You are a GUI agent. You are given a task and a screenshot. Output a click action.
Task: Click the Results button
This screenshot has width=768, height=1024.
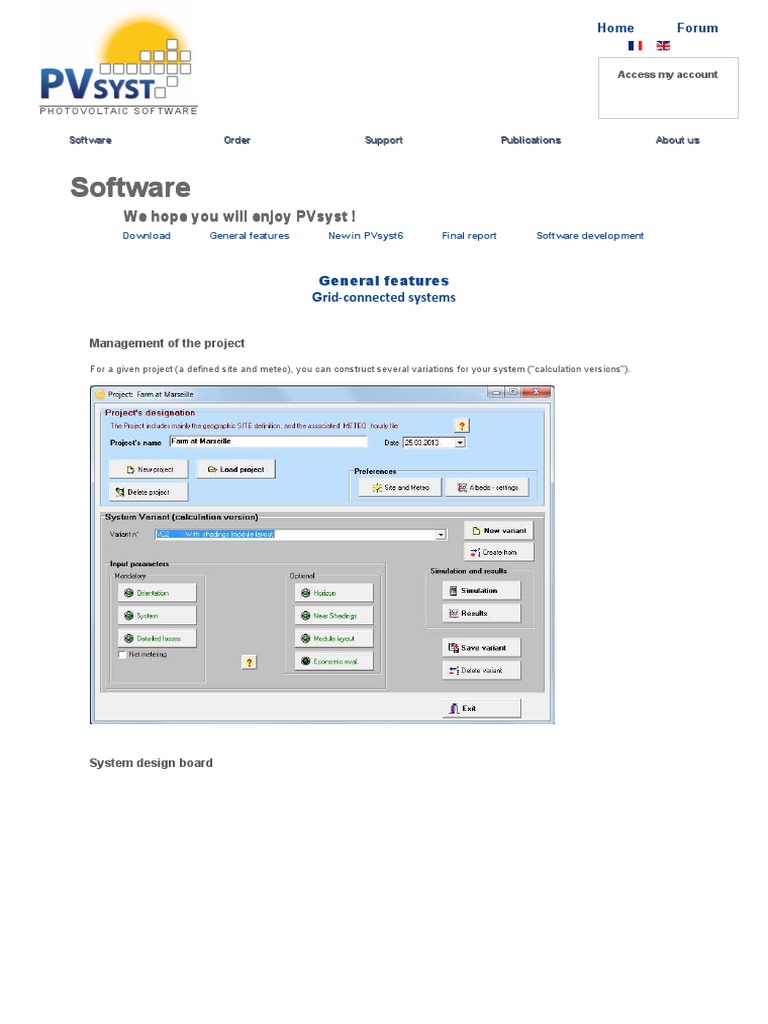(x=482, y=614)
